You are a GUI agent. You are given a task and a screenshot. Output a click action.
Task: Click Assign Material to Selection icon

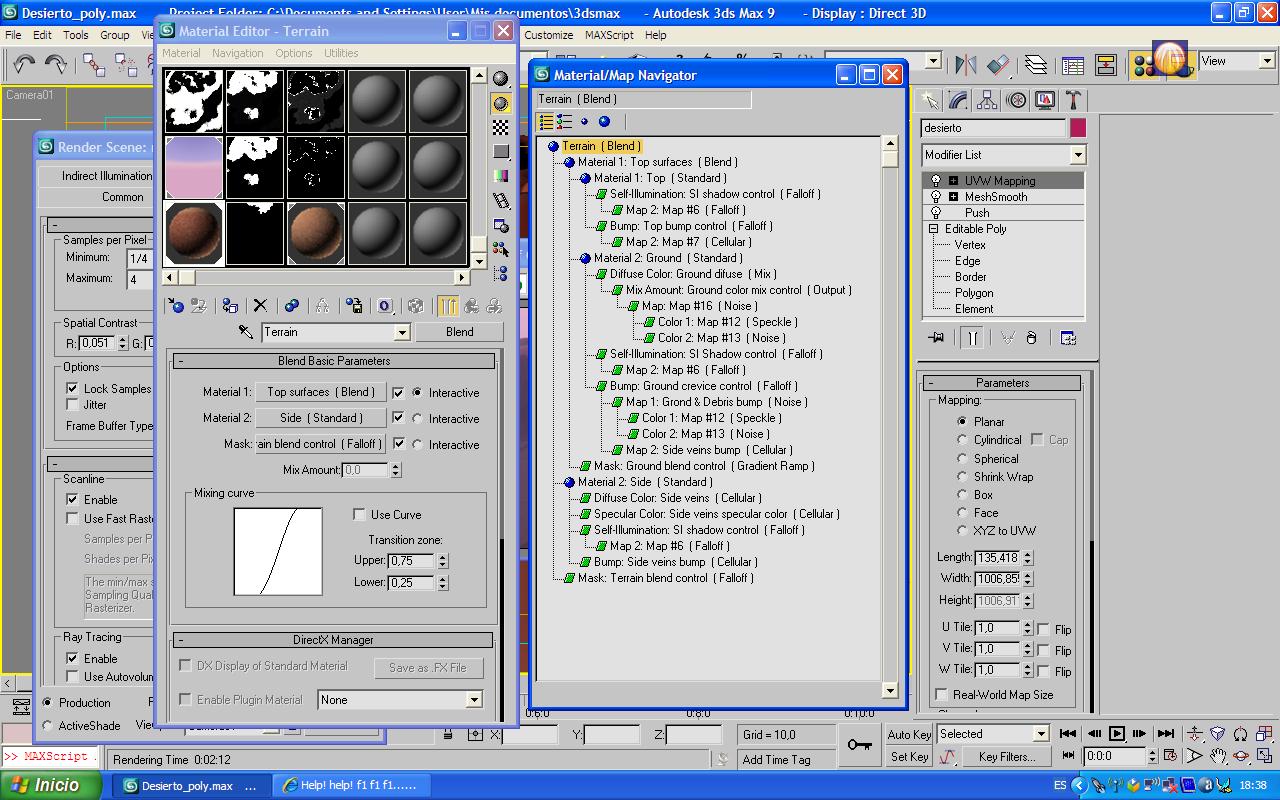pyautogui.click(x=230, y=306)
